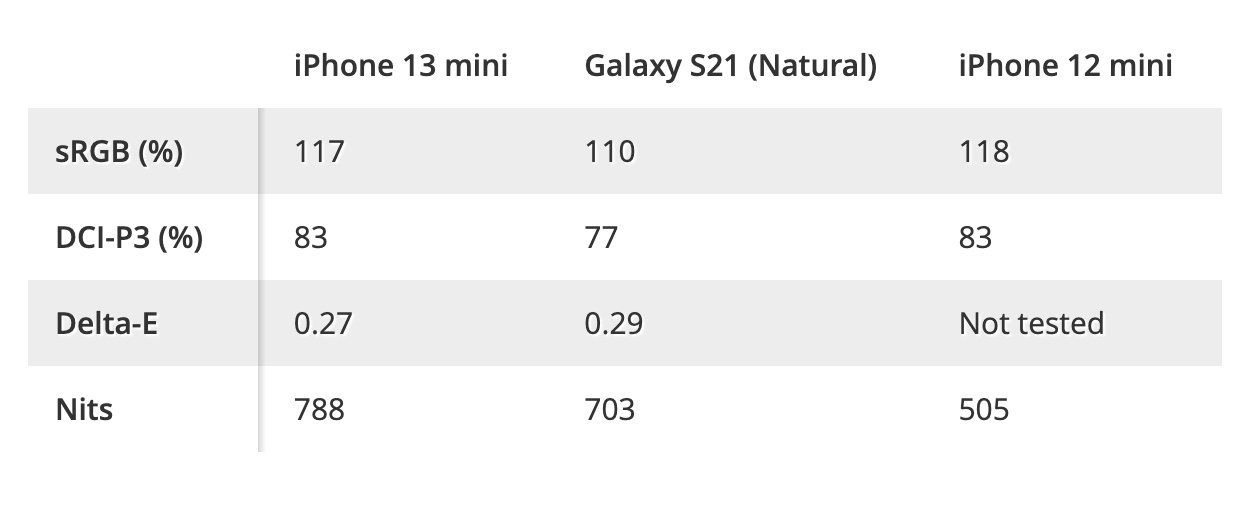Click the DCI-P3 value 77
The image size is (1244, 506).
click(601, 238)
